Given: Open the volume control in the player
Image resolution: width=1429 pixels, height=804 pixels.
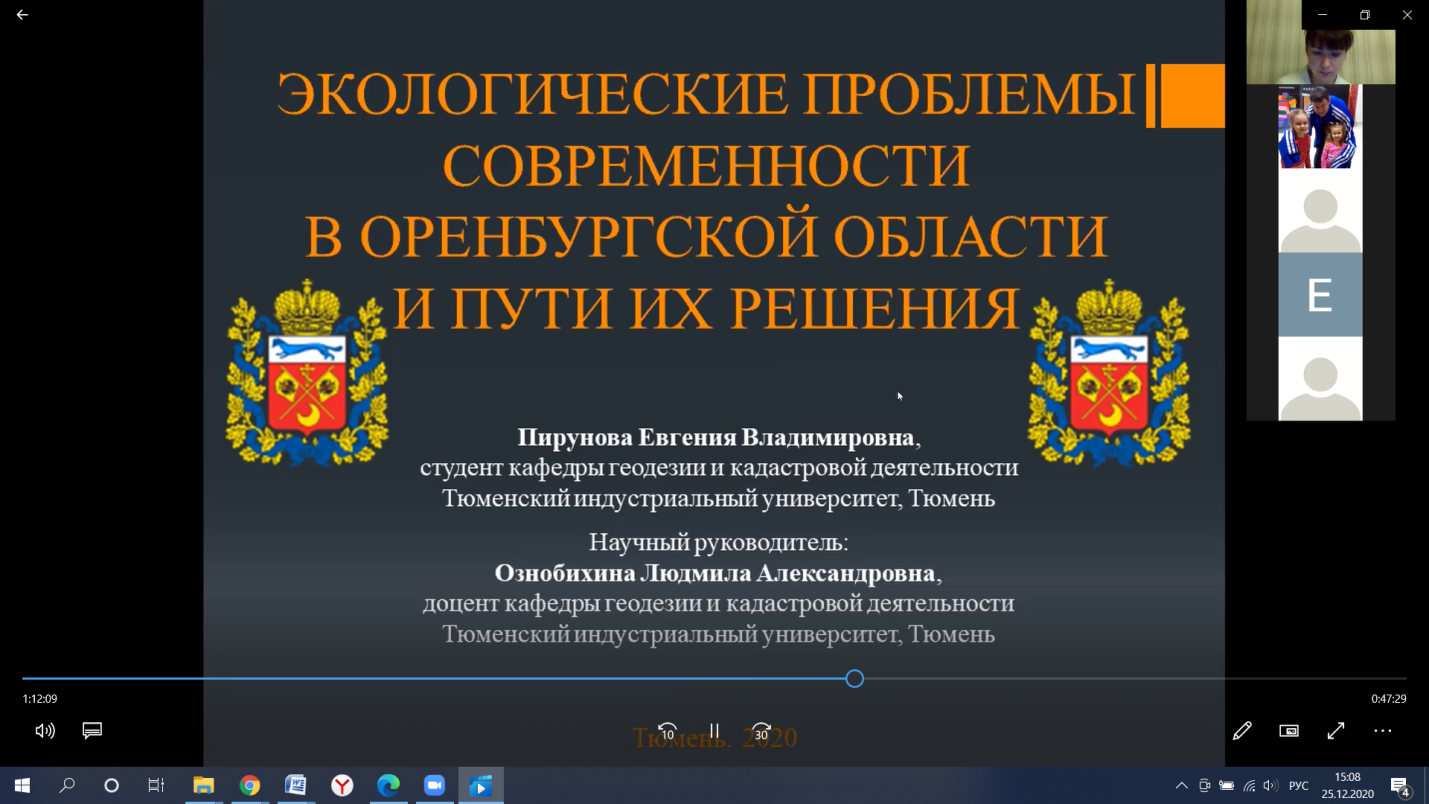Looking at the screenshot, I should pyautogui.click(x=45, y=731).
